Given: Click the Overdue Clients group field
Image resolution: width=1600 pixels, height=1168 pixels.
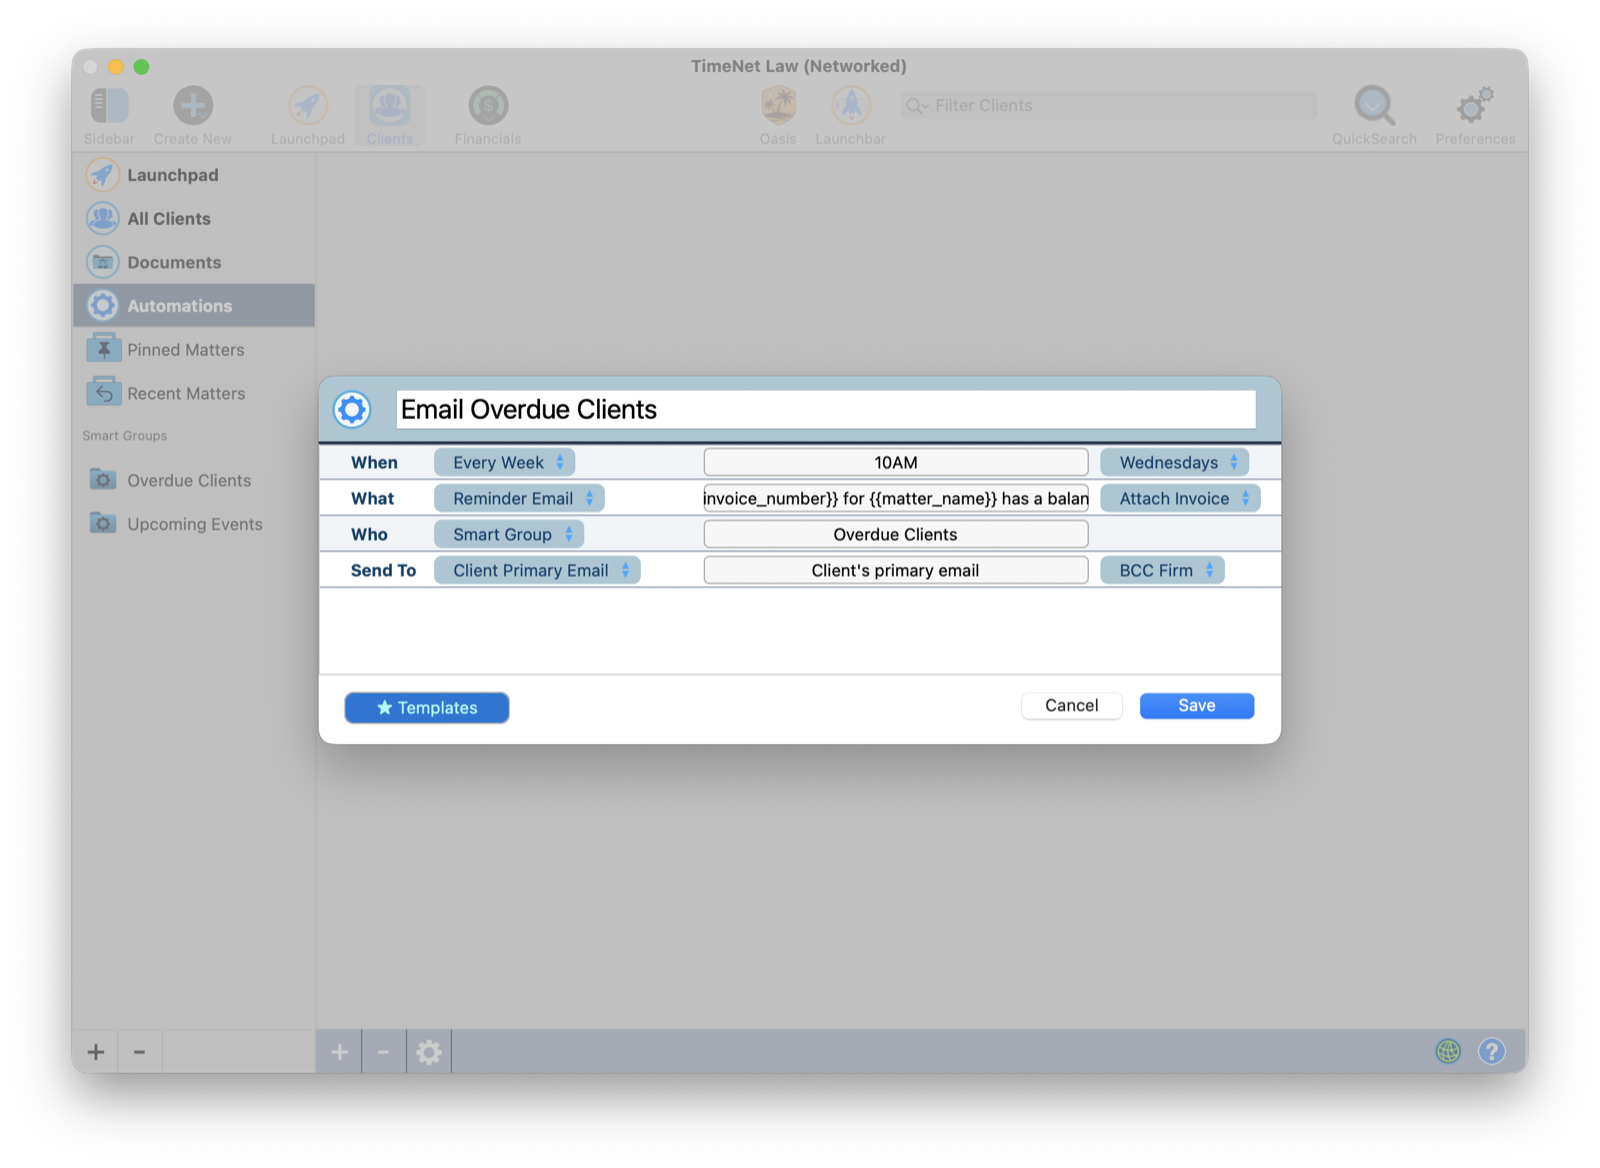Looking at the screenshot, I should [896, 534].
